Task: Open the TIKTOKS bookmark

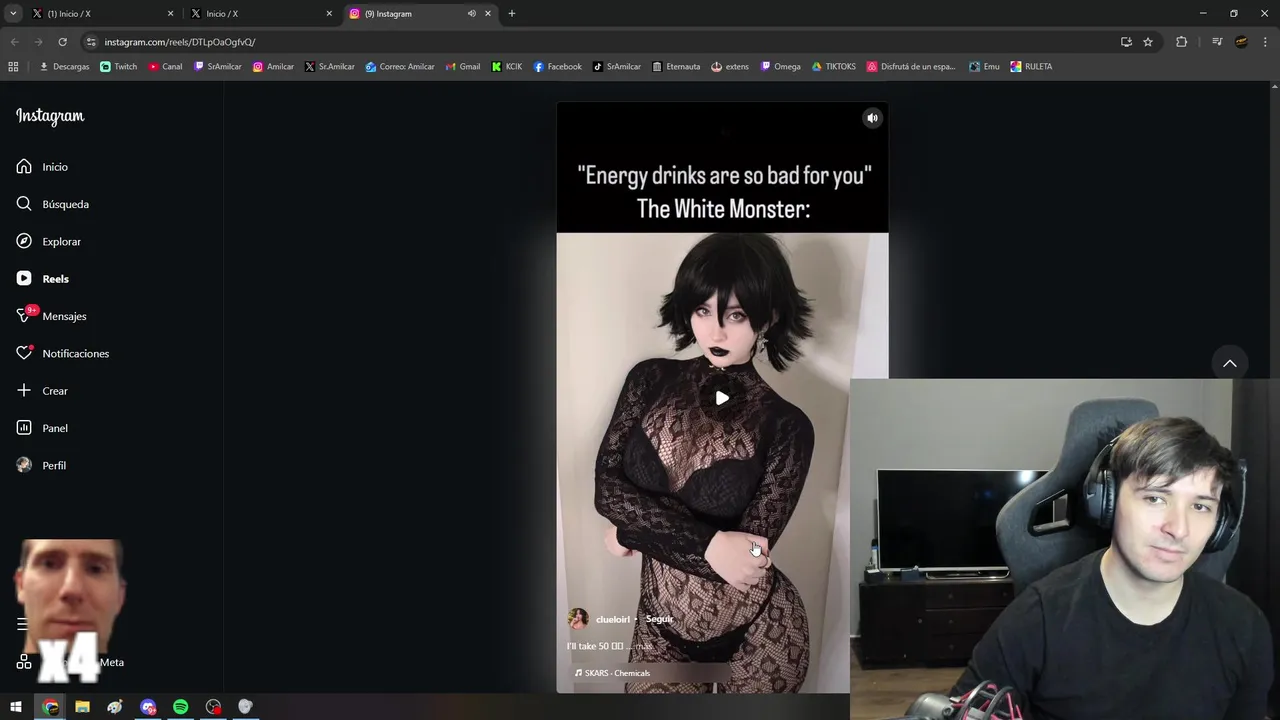Action: click(x=833, y=67)
